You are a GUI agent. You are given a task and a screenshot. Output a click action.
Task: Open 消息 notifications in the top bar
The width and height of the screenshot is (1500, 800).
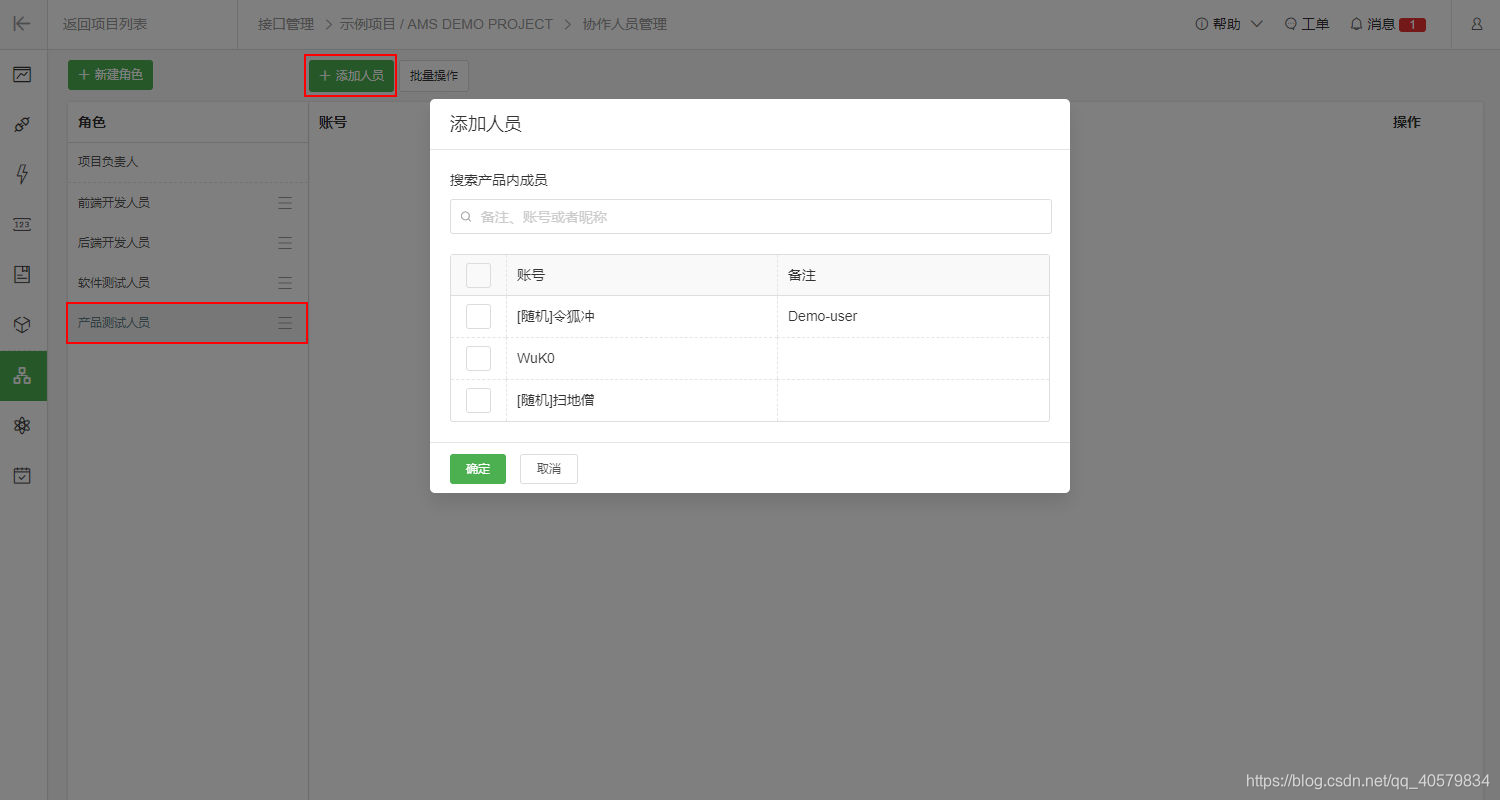[x=1388, y=24]
